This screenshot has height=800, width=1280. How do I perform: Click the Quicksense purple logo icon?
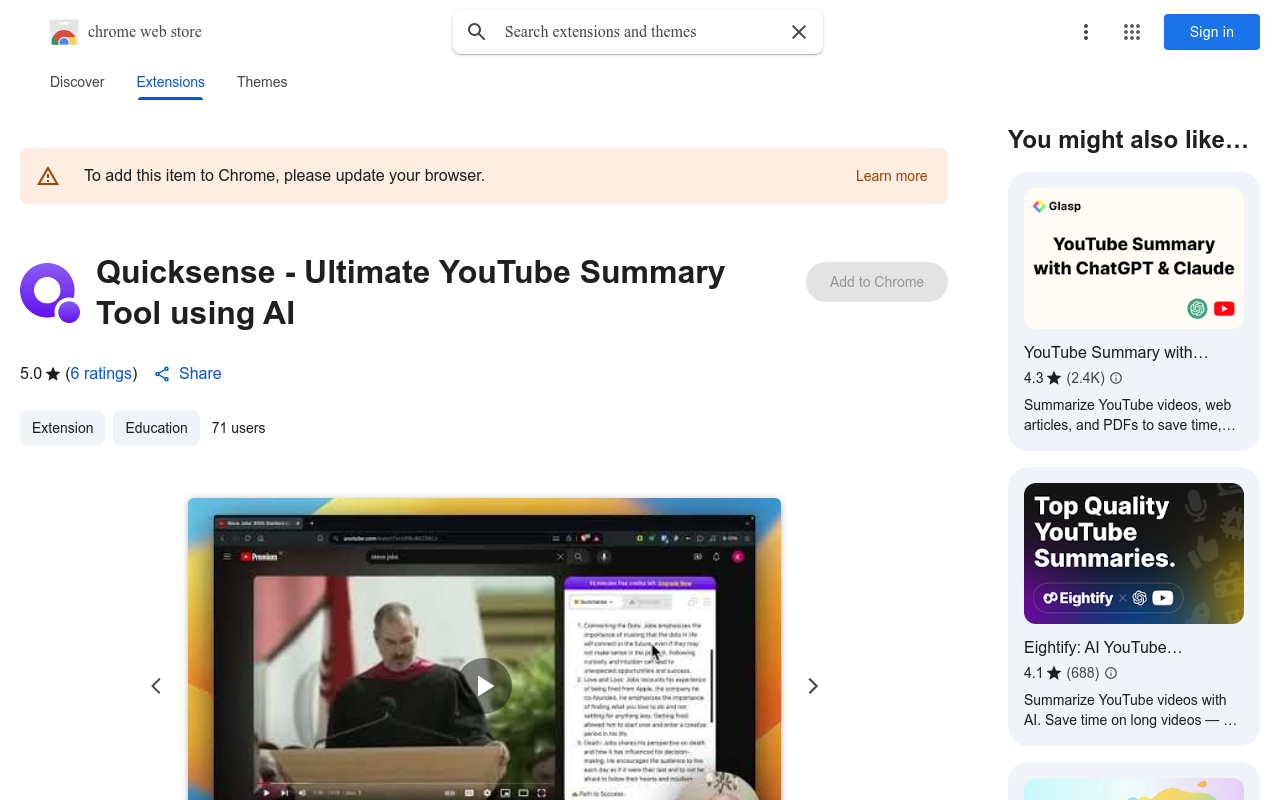coord(50,293)
